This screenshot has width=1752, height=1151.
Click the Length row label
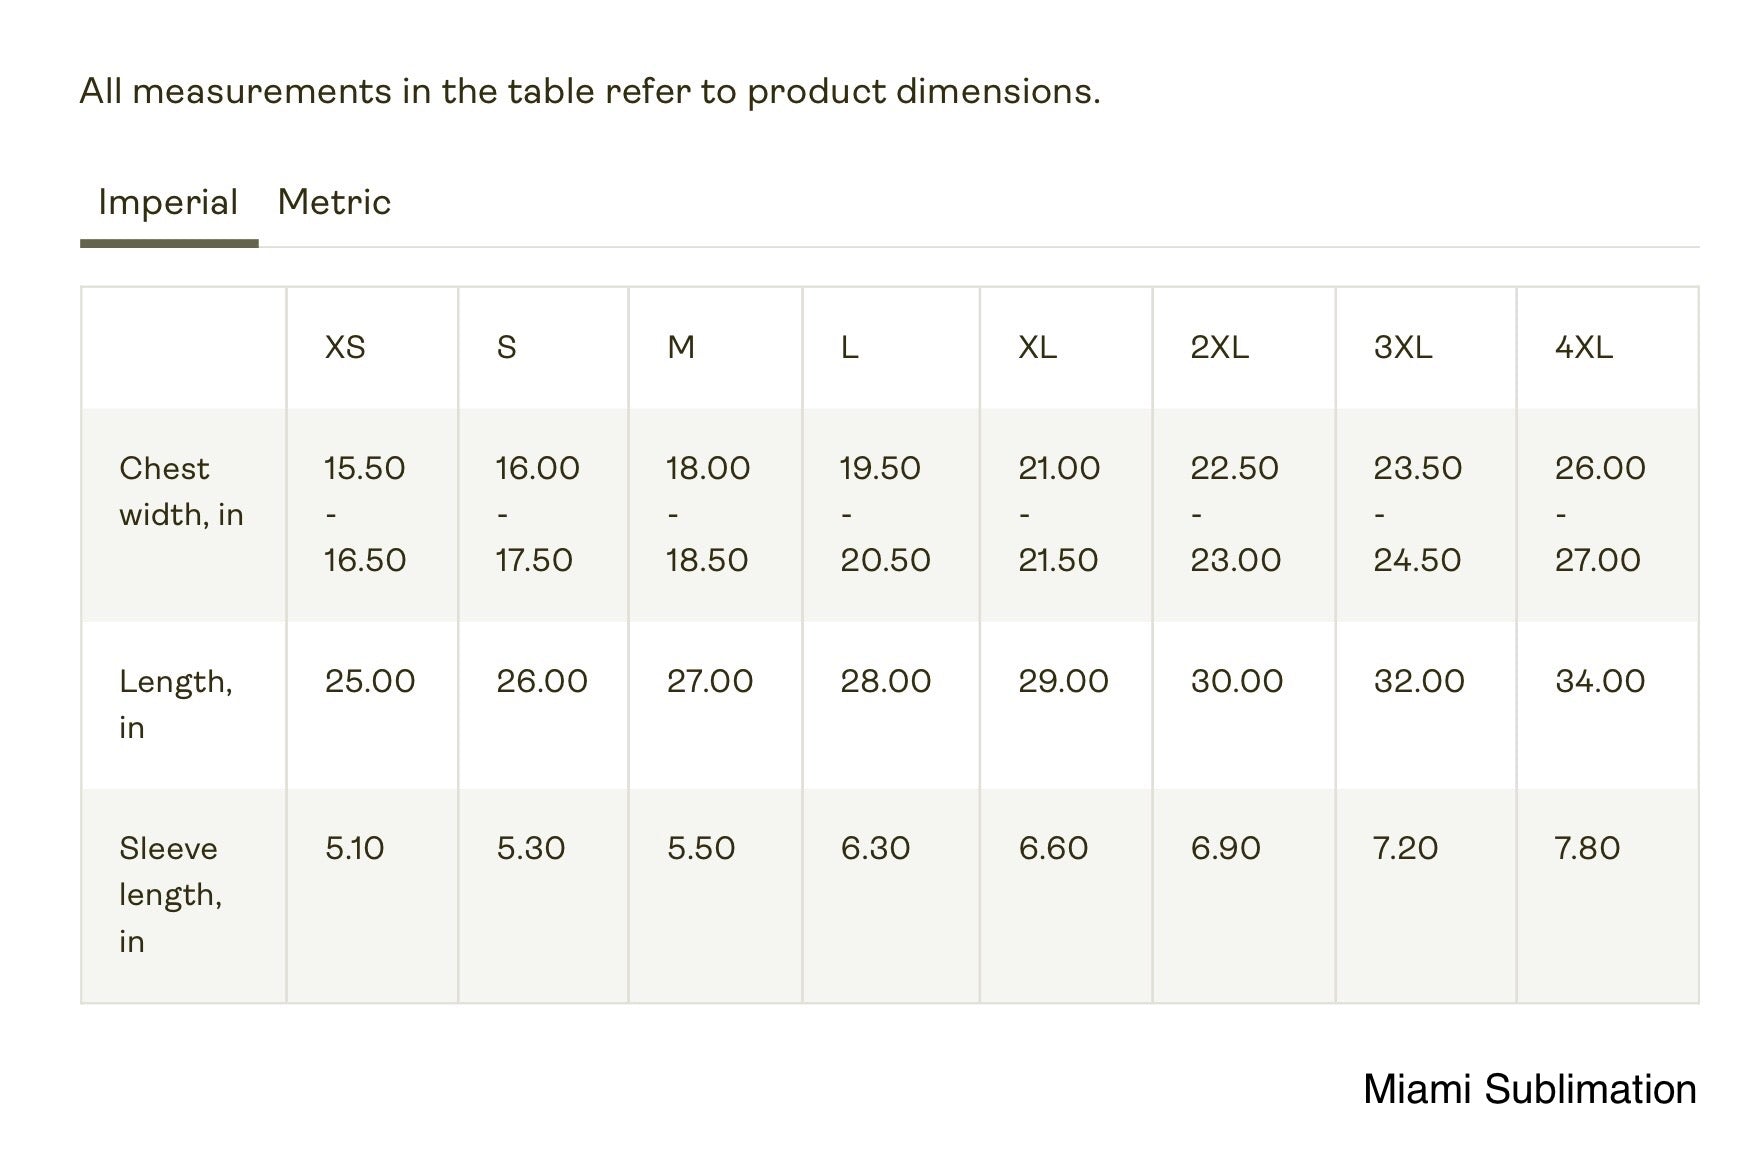coord(175,704)
